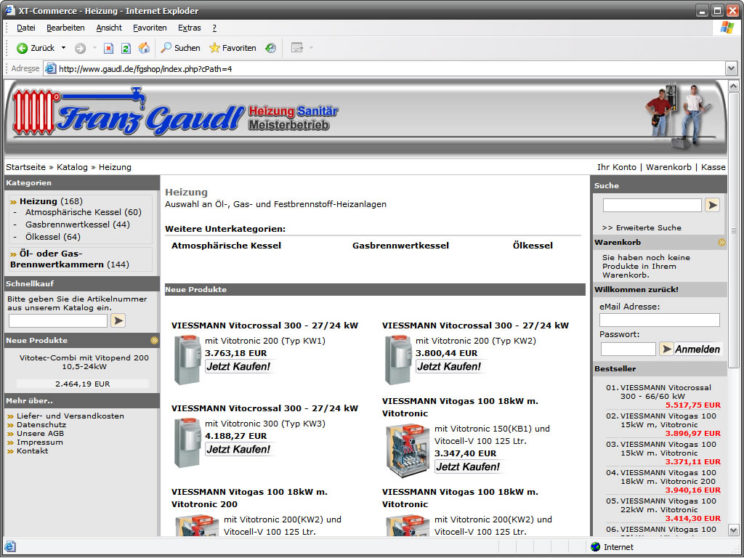Open the Ihr Konto link
Viewport: 744px width, 558px height.
616,167
